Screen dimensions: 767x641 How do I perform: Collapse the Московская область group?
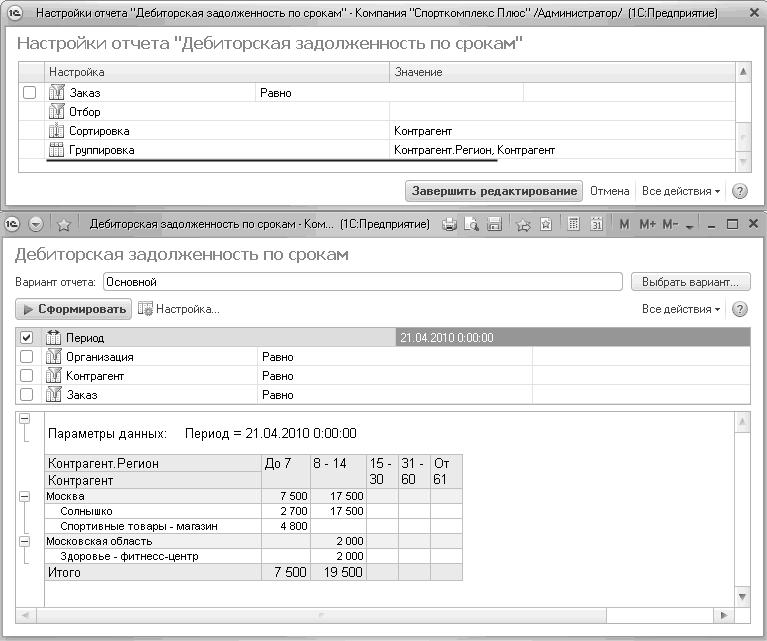(x=24, y=541)
